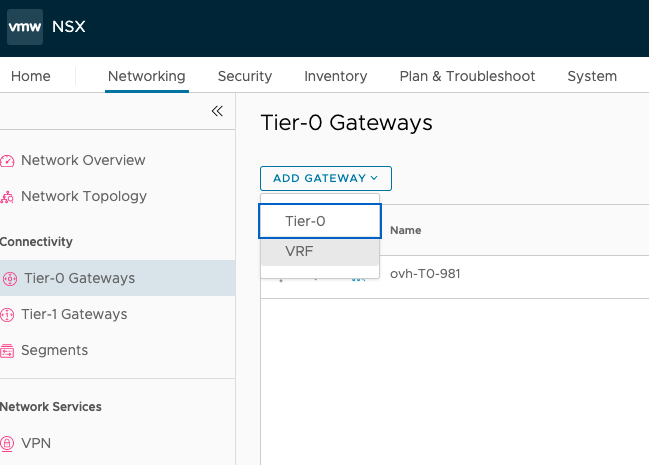Click the Name column header
Image resolution: width=649 pixels, height=465 pixels.
click(x=405, y=230)
